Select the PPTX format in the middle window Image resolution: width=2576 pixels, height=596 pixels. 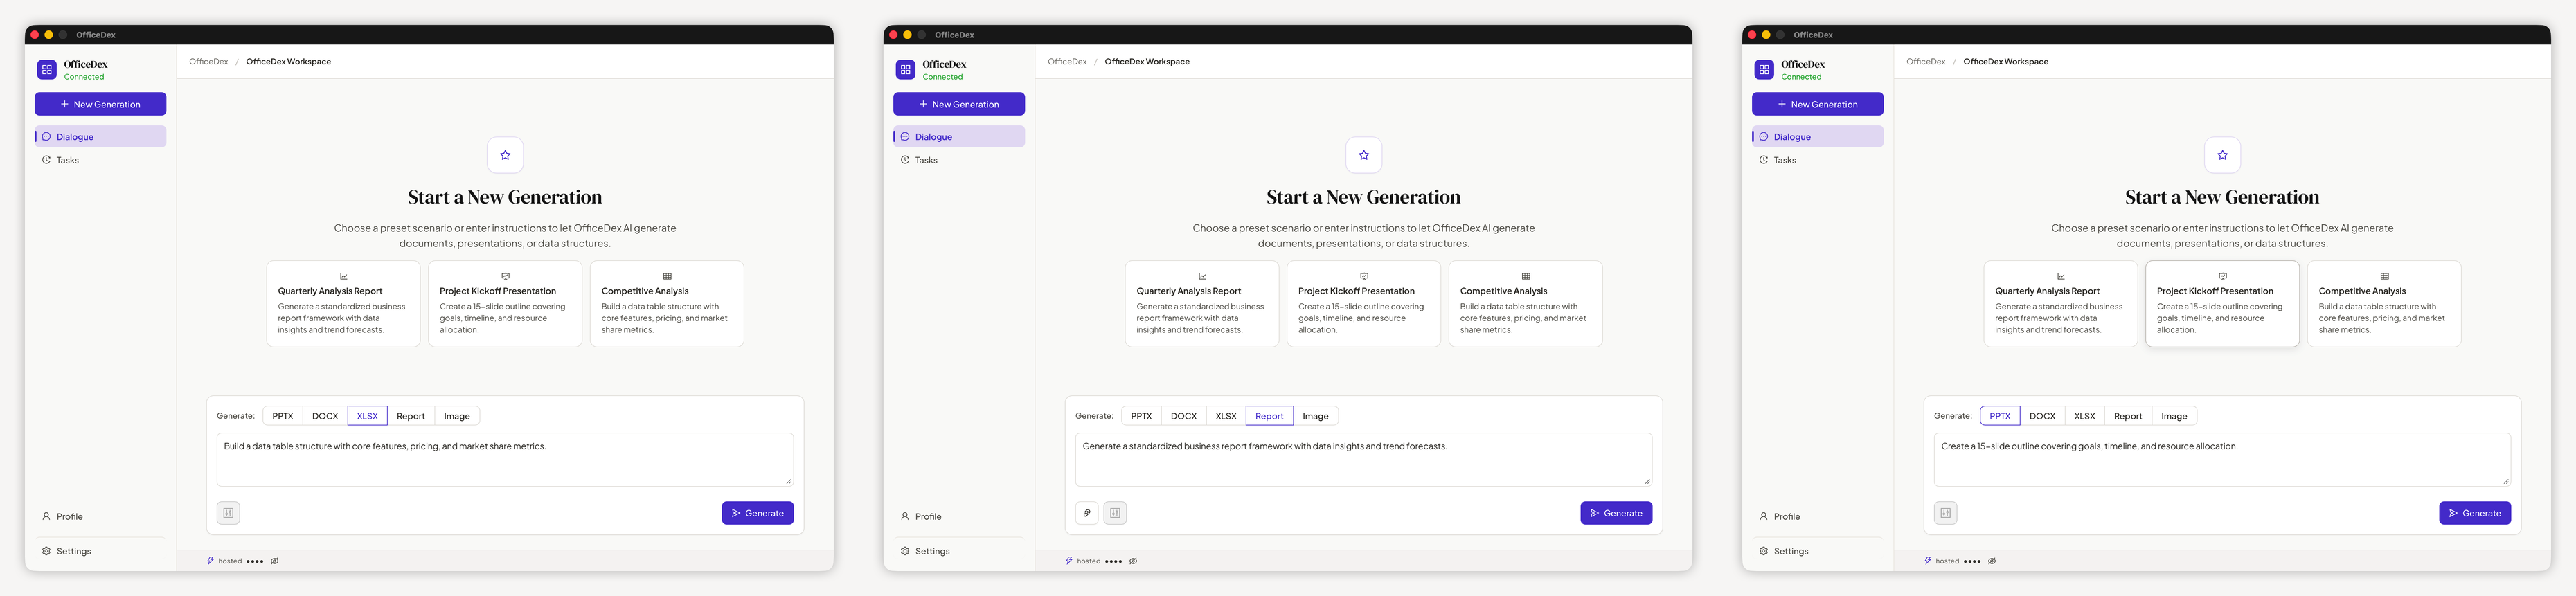click(x=1141, y=416)
